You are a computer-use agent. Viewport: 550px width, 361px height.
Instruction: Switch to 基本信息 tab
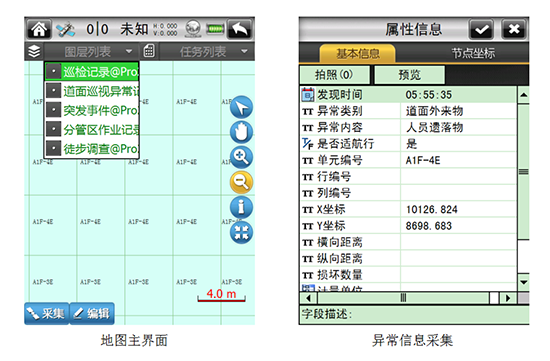357,53
